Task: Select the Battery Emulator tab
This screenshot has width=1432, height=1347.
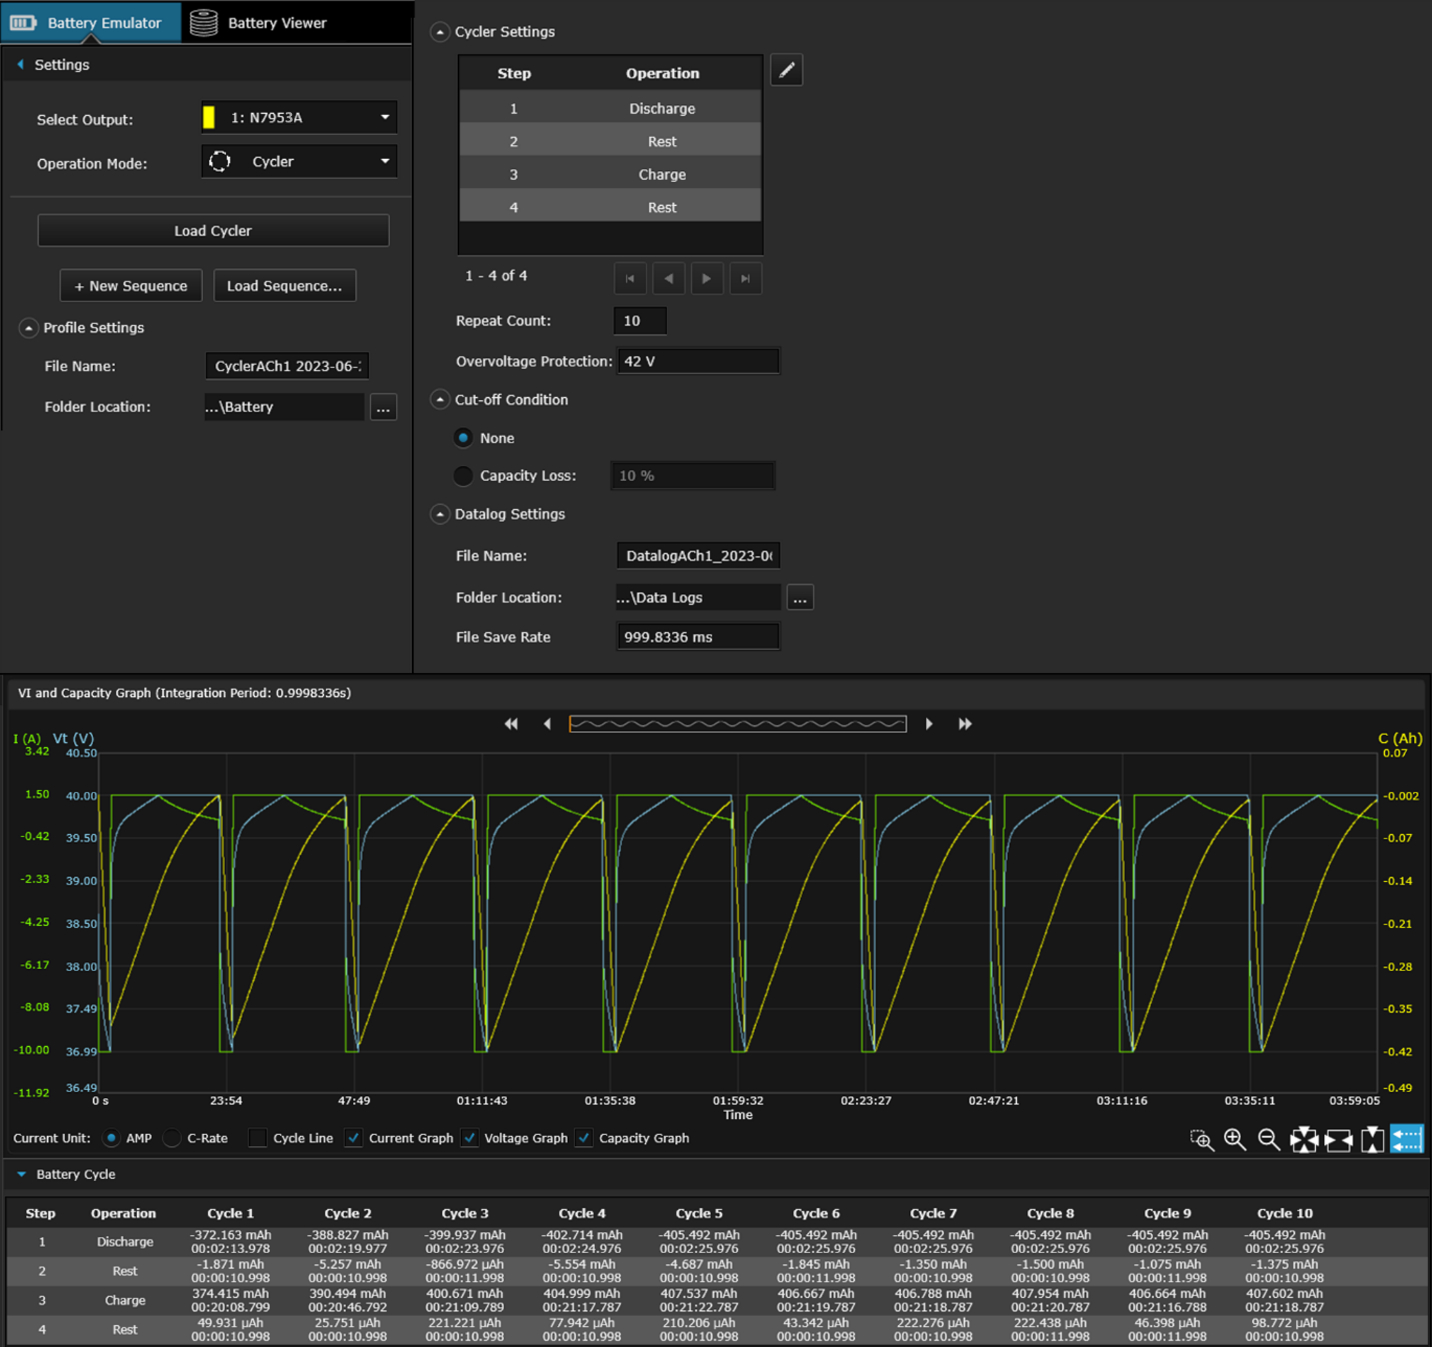Action: tap(90, 23)
